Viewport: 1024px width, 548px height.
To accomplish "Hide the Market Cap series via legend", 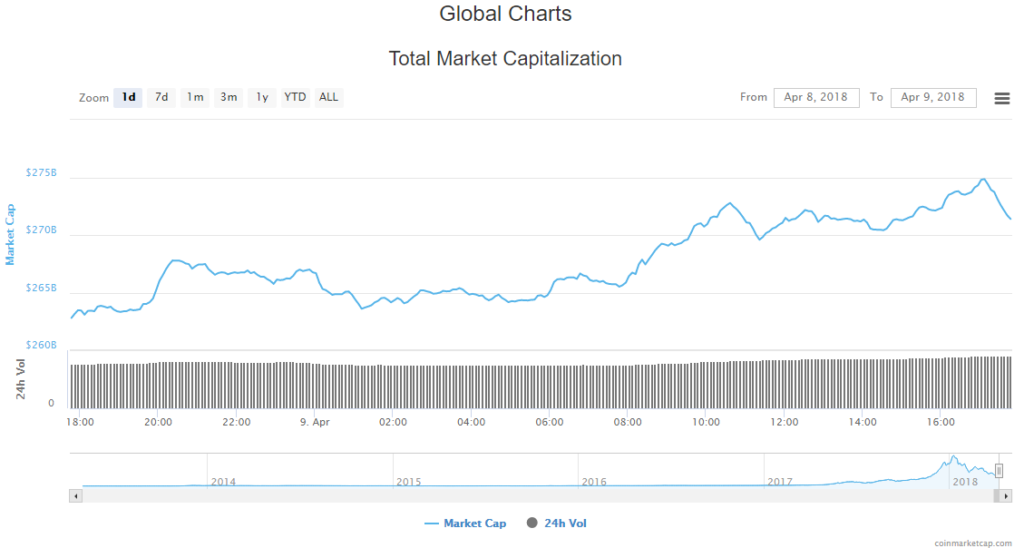I will (x=465, y=523).
